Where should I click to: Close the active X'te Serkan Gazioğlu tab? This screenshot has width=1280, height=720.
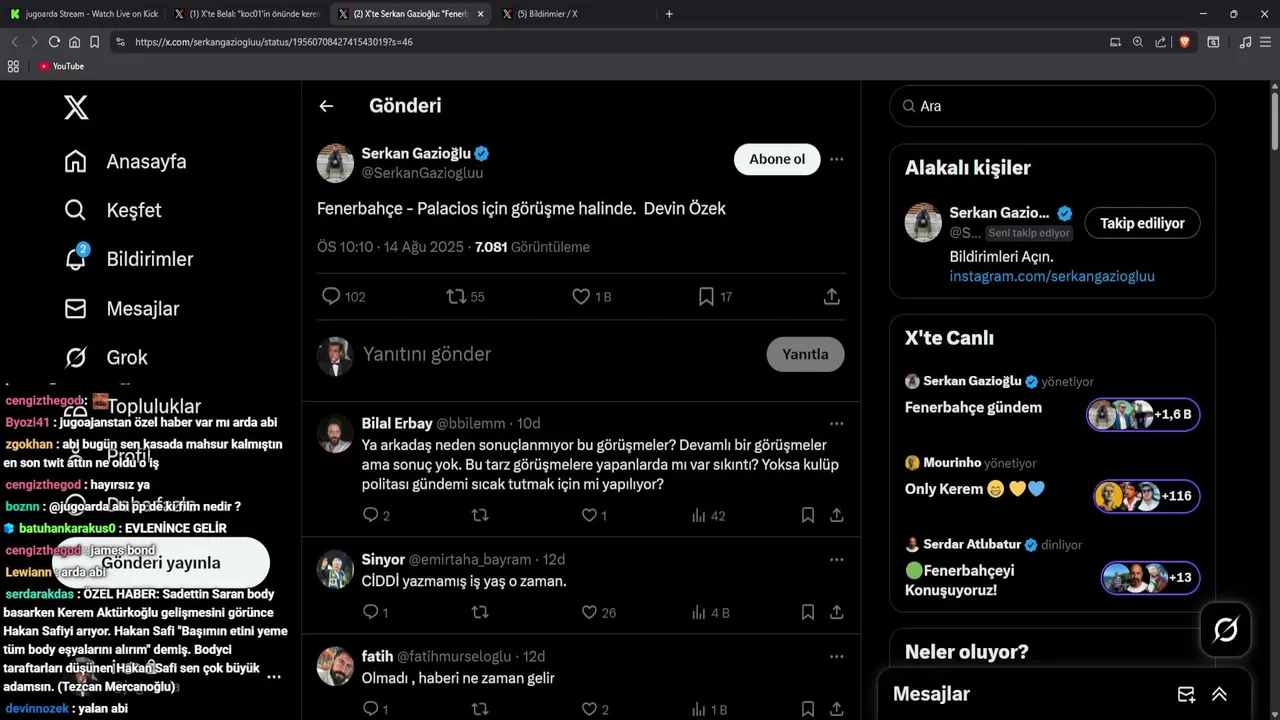[481, 14]
